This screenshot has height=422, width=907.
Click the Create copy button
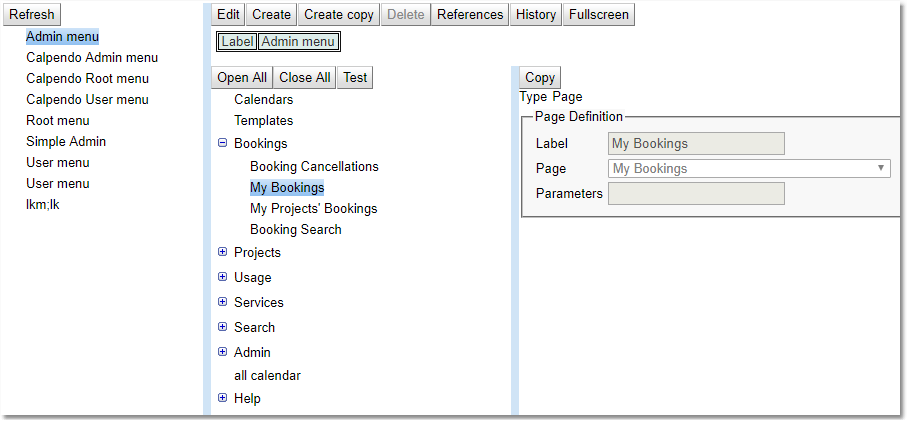pos(338,14)
